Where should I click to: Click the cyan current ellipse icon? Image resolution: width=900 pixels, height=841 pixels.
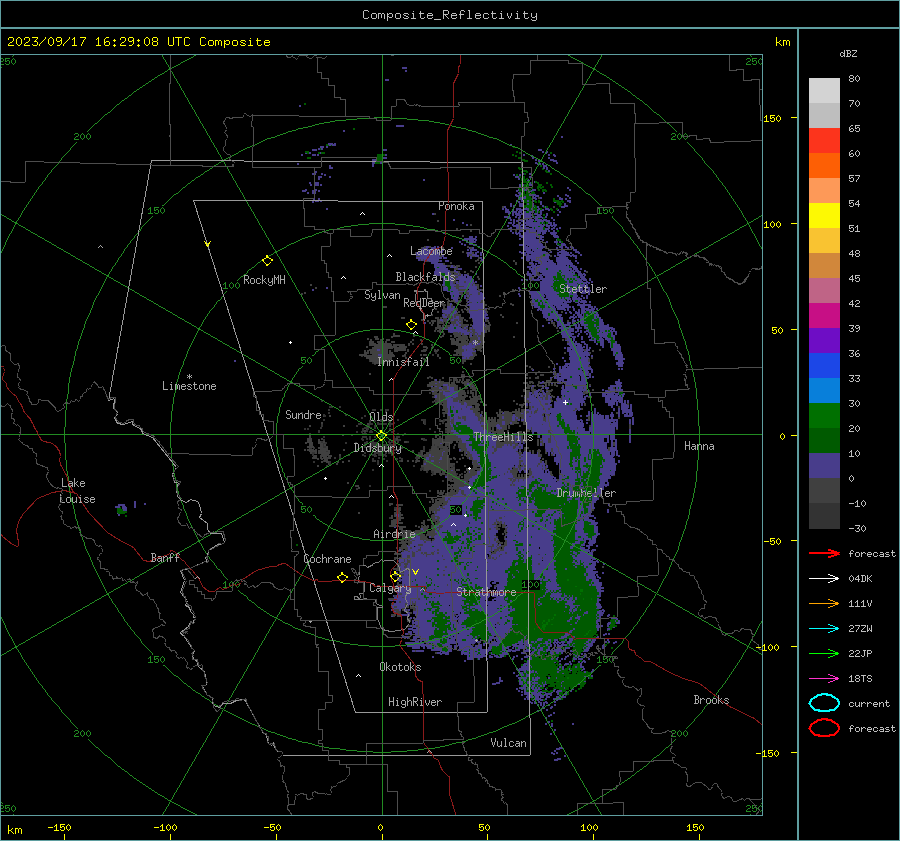(x=824, y=703)
